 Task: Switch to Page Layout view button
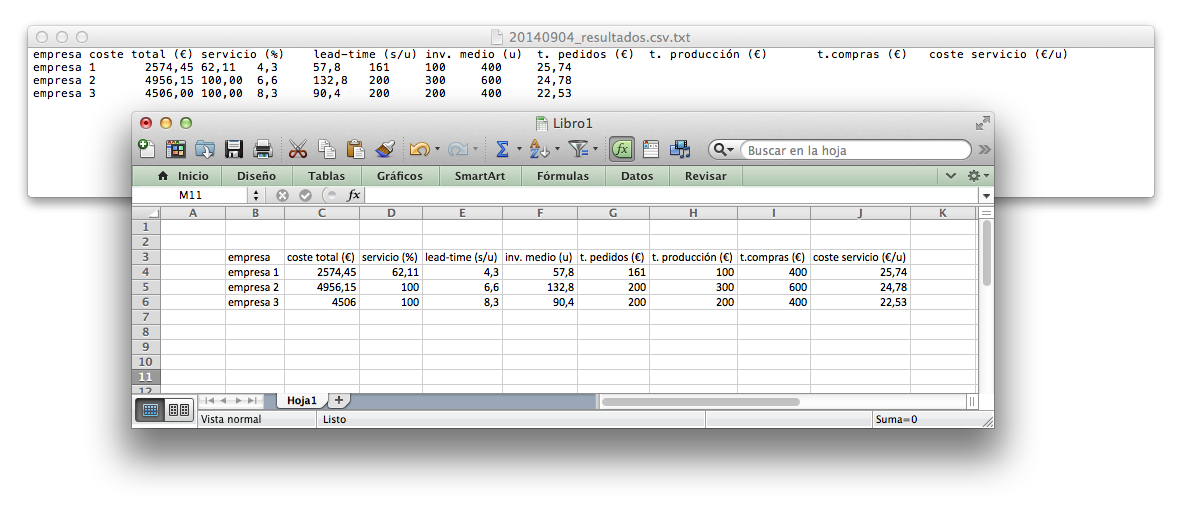tap(179, 409)
